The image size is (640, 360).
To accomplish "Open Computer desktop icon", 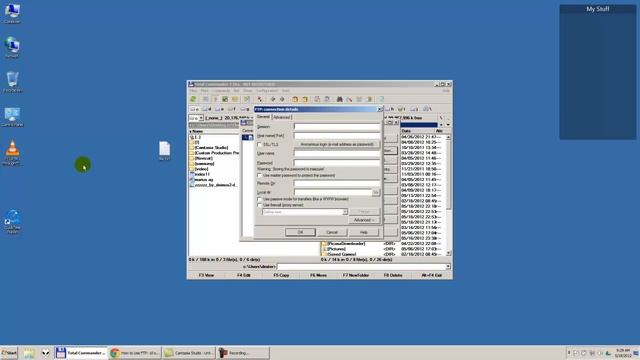I will click(x=12, y=13).
